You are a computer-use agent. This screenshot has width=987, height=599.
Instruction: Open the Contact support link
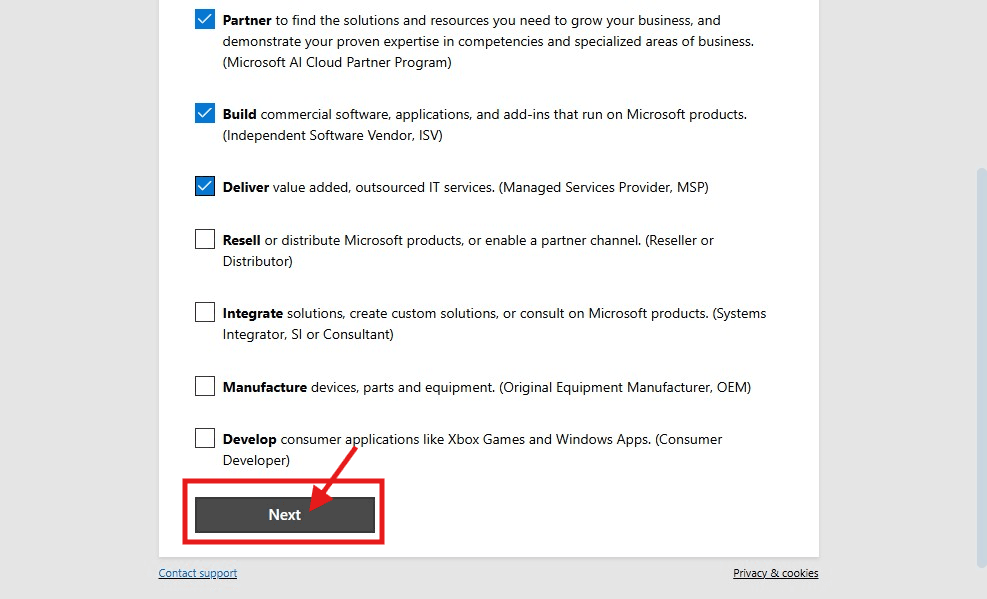[x=198, y=573]
